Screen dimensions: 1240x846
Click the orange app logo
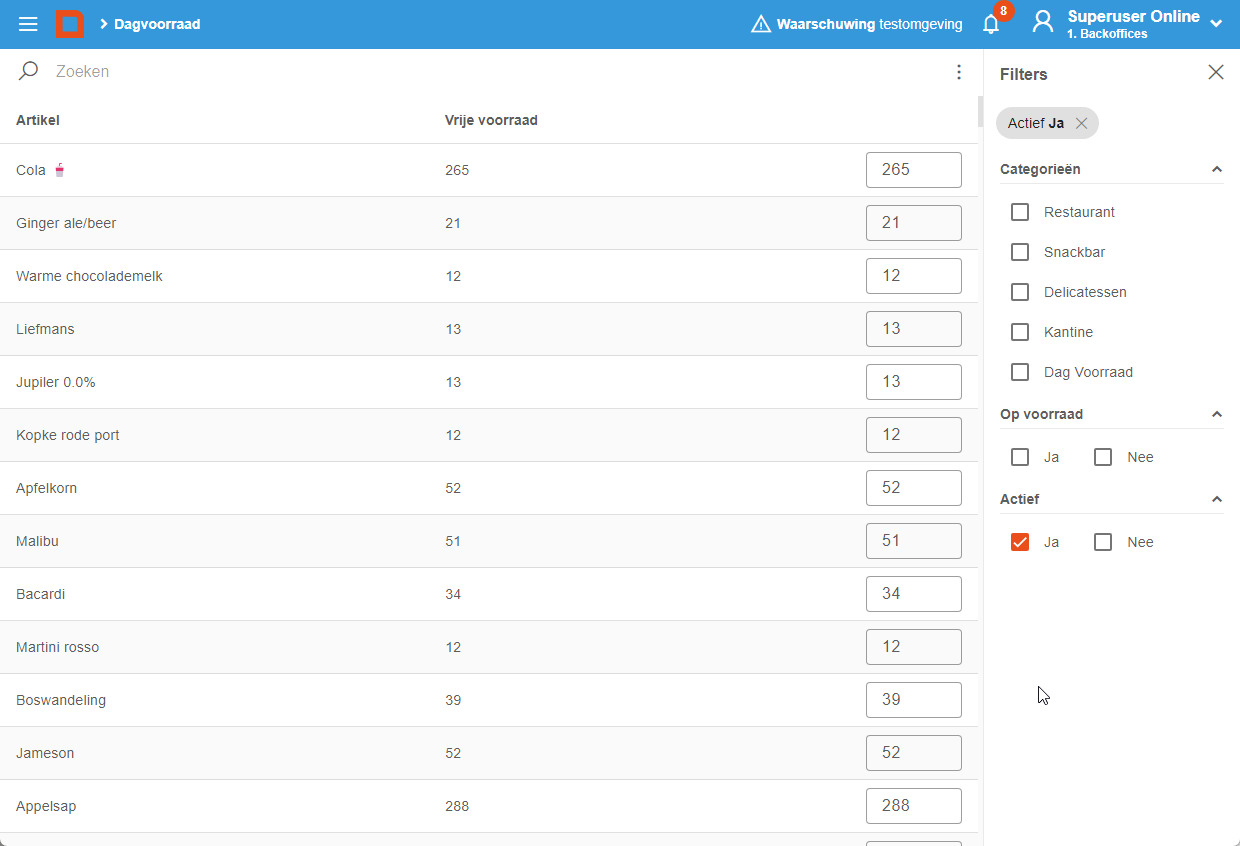[70, 24]
